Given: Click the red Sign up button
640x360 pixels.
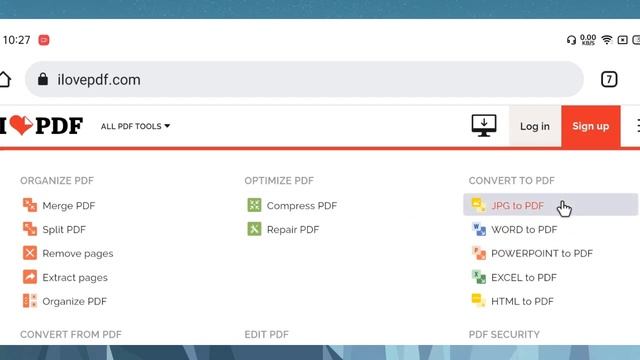Looking at the screenshot, I should [591, 127].
